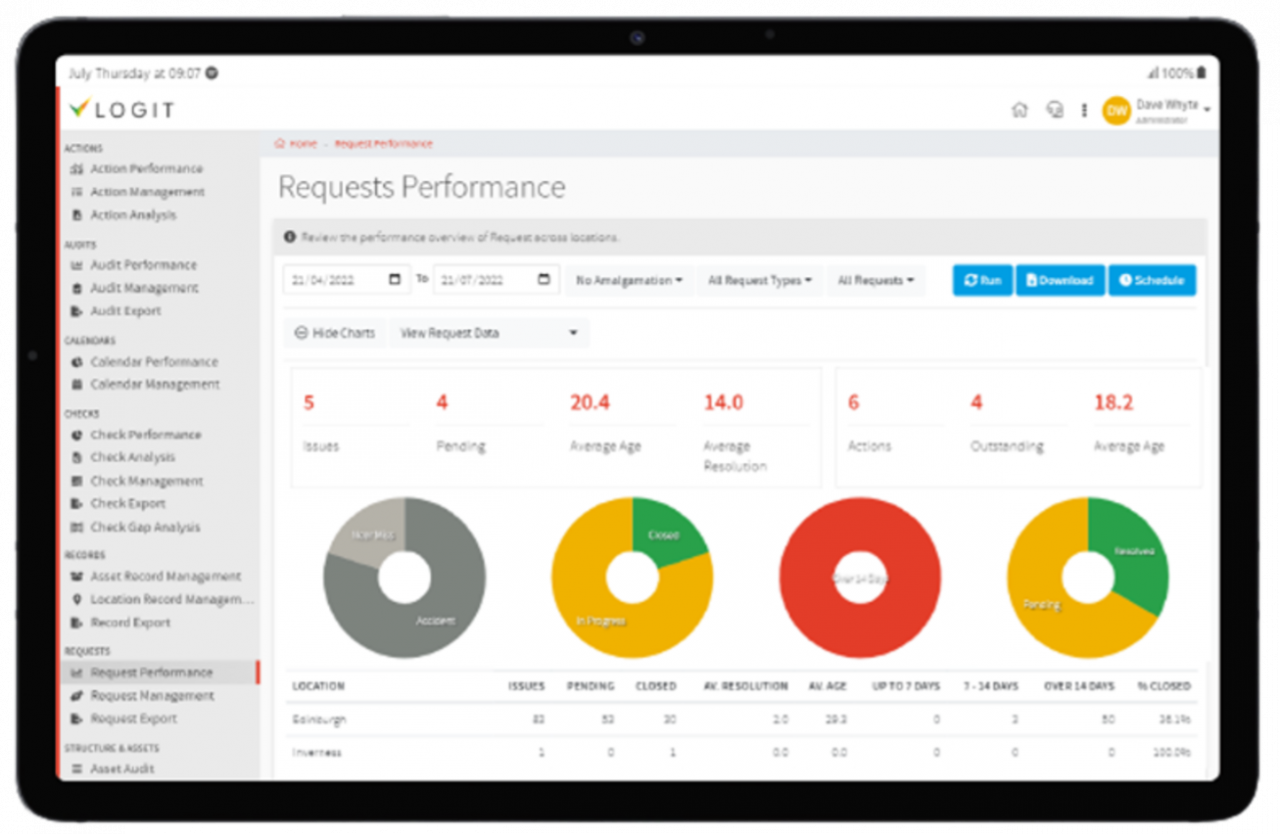The height and width of the screenshot is (834, 1280).
Task: Click the Location column header
Action: [x=318, y=686]
